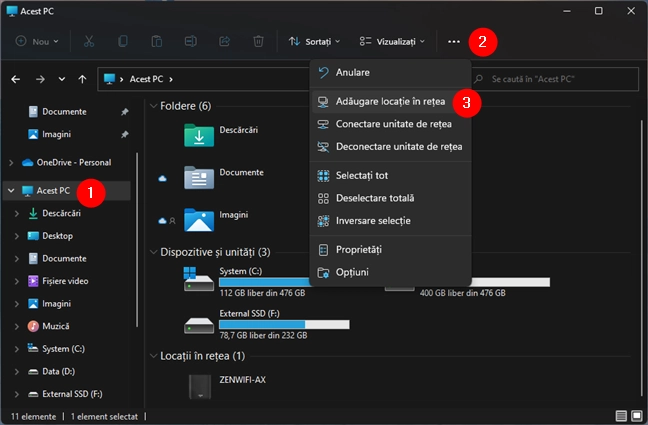Click '1 element selectat' in status bar
The image size is (648, 425).
click(104, 416)
